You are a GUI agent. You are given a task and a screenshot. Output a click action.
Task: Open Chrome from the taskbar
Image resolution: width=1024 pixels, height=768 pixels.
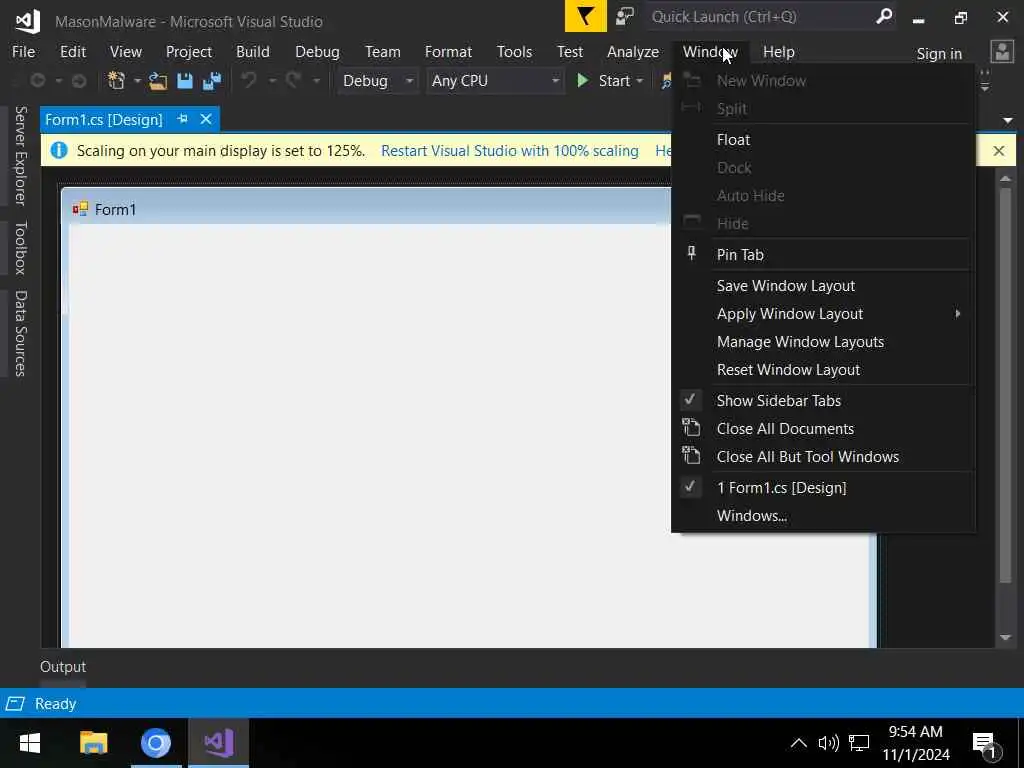155,743
